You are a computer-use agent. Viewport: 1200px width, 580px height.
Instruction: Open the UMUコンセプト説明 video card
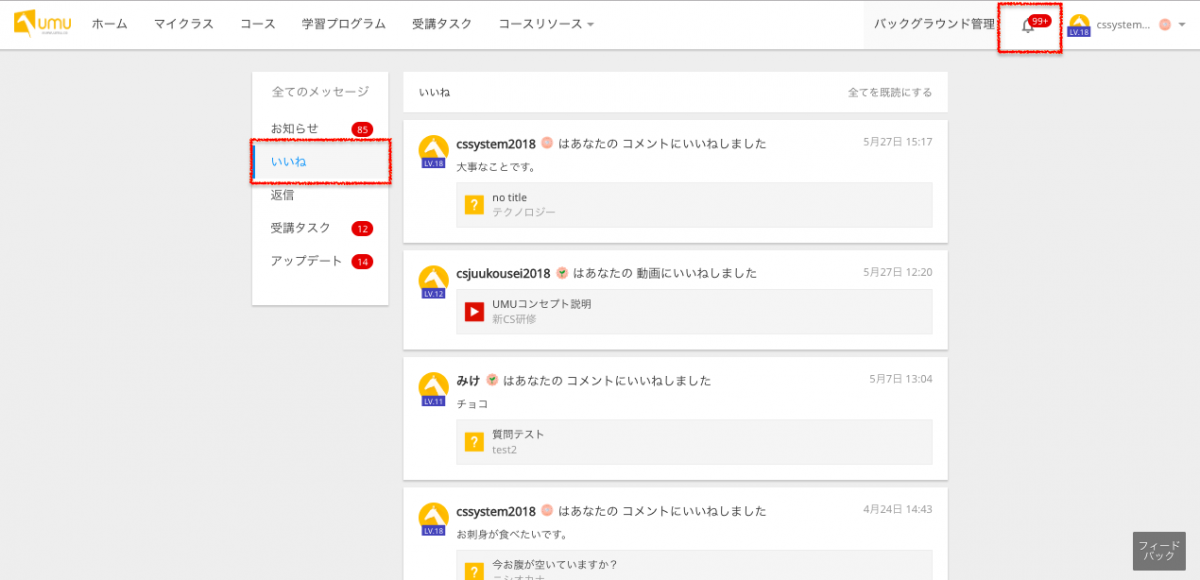pos(694,312)
